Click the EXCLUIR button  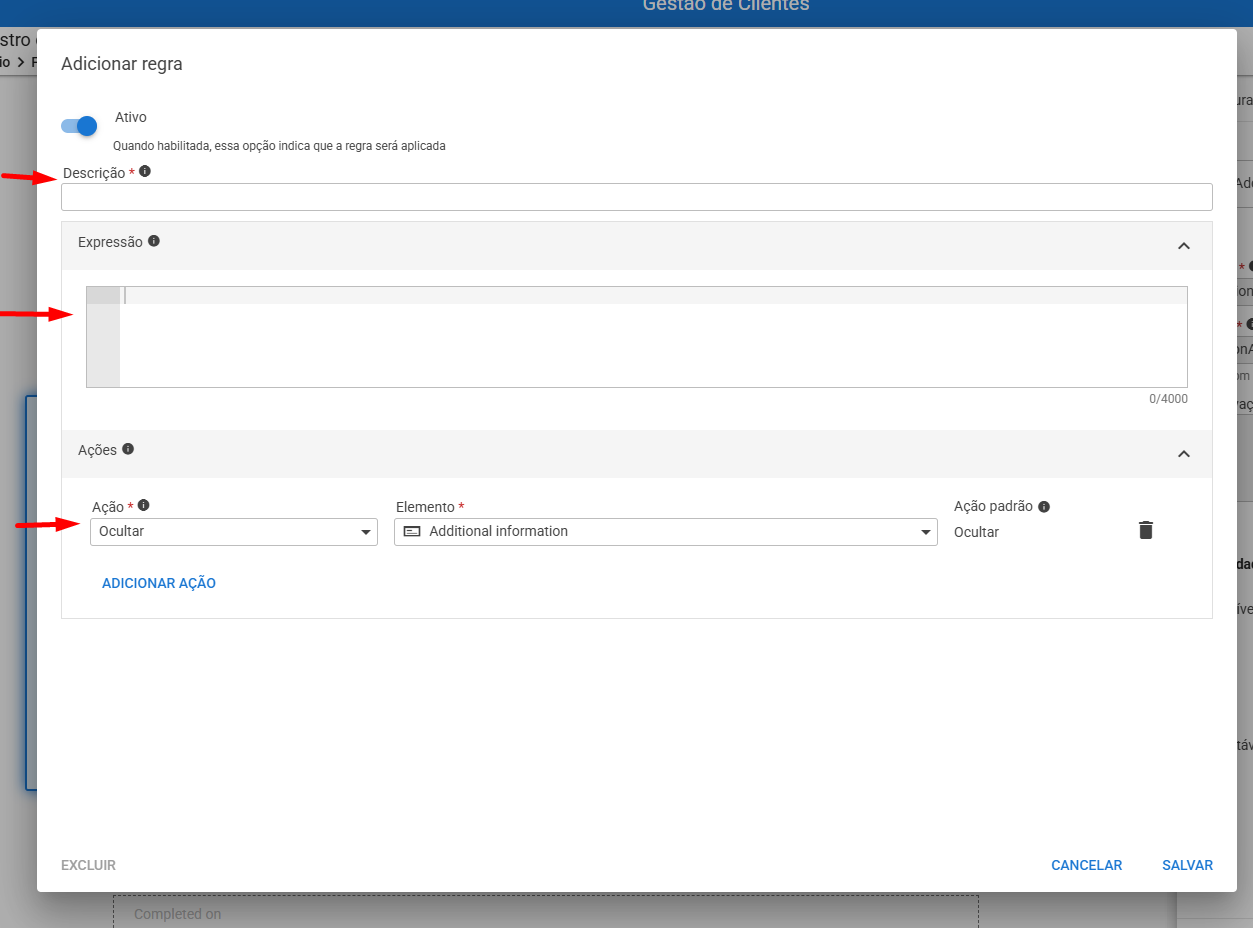pos(89,865)
